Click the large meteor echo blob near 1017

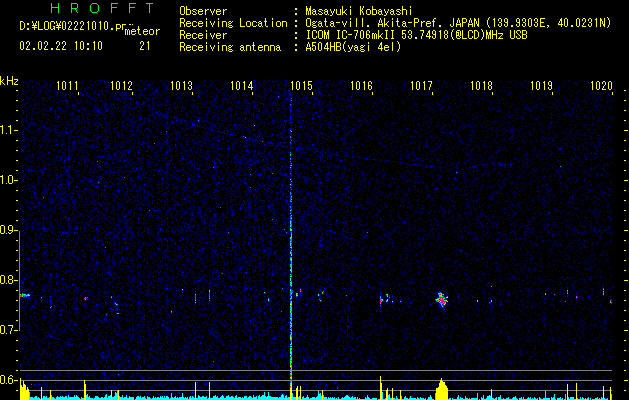click(442, 299)
